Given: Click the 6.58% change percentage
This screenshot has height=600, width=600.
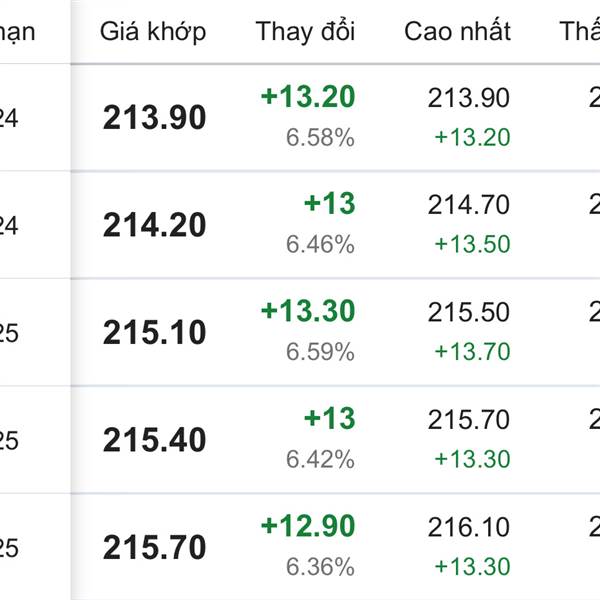Looking at the screenshot, I should pyautogui.click(x=320, y=137).
